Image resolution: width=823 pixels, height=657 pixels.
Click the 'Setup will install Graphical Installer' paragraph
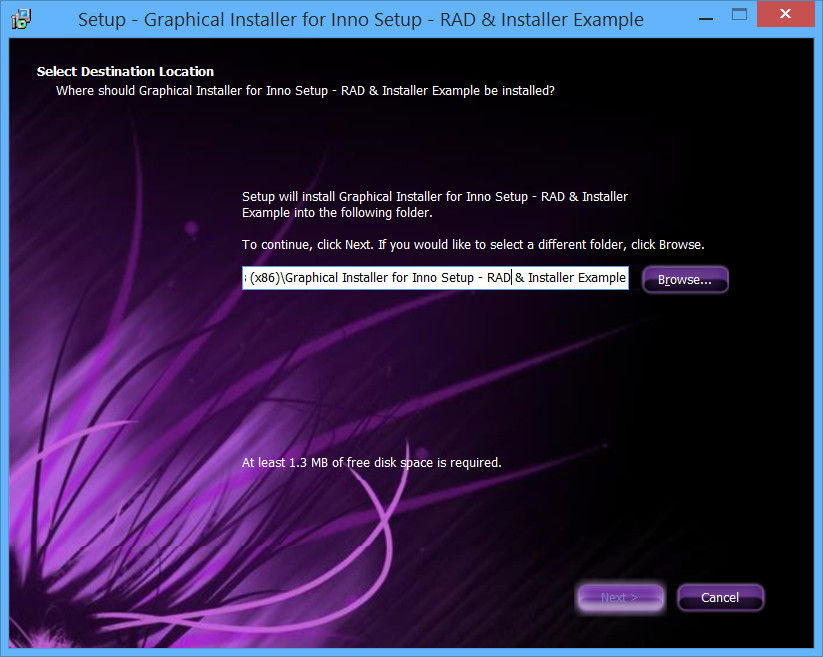point(435,204)
